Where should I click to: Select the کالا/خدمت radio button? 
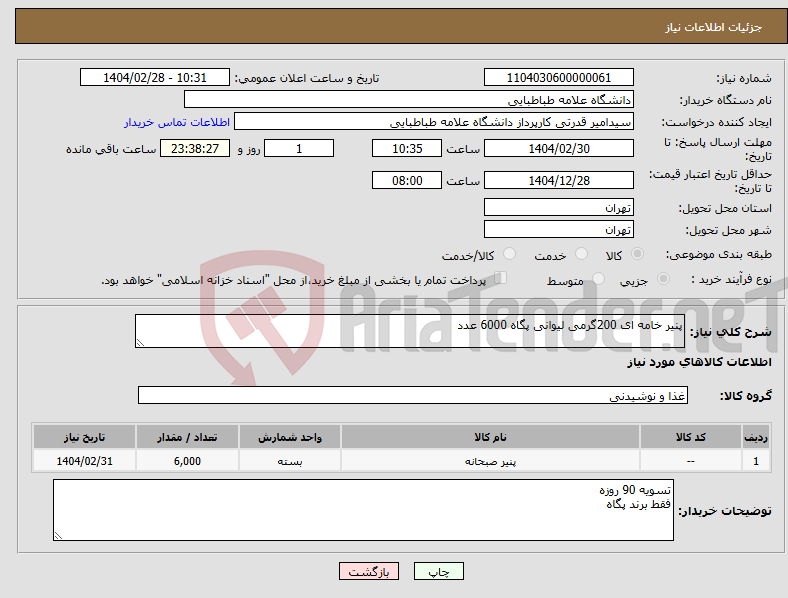(x=509, y=254)
